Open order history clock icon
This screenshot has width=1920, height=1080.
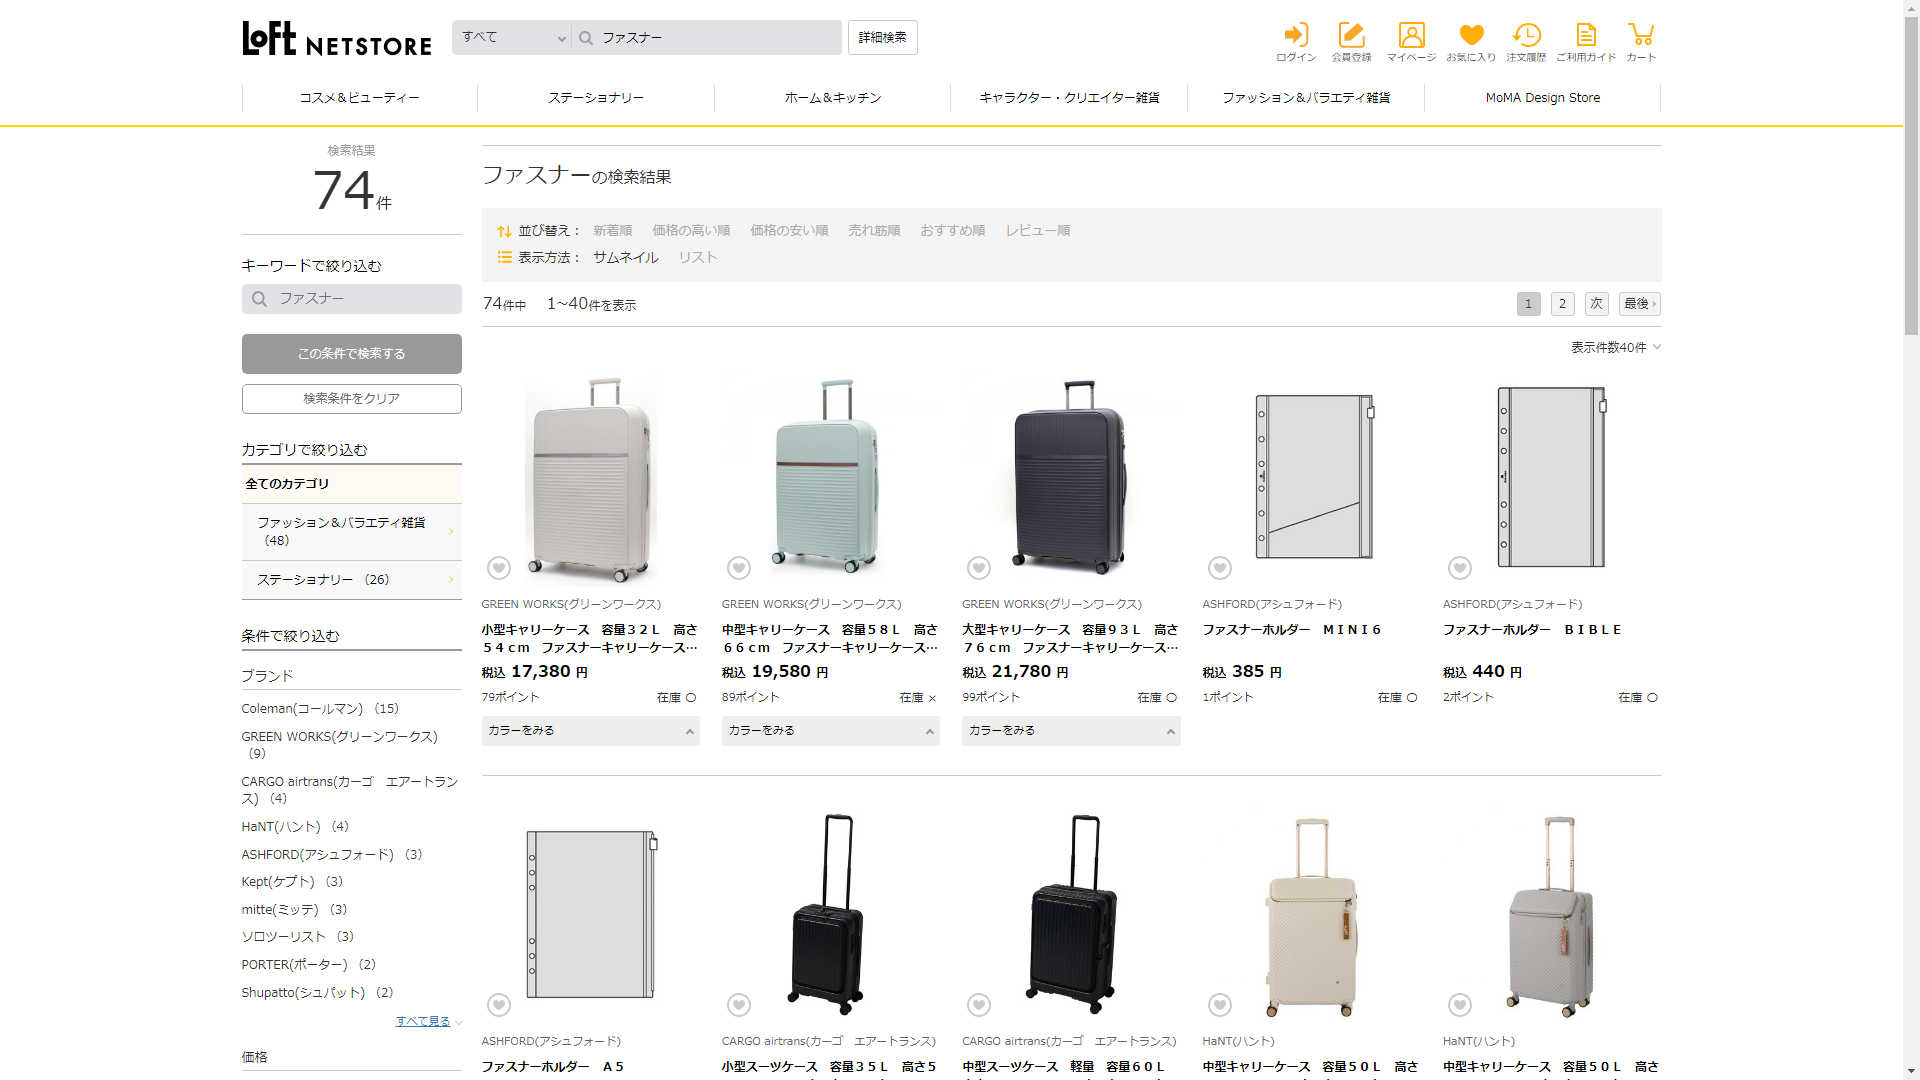pyautogui.click(x=1526, y=36)
